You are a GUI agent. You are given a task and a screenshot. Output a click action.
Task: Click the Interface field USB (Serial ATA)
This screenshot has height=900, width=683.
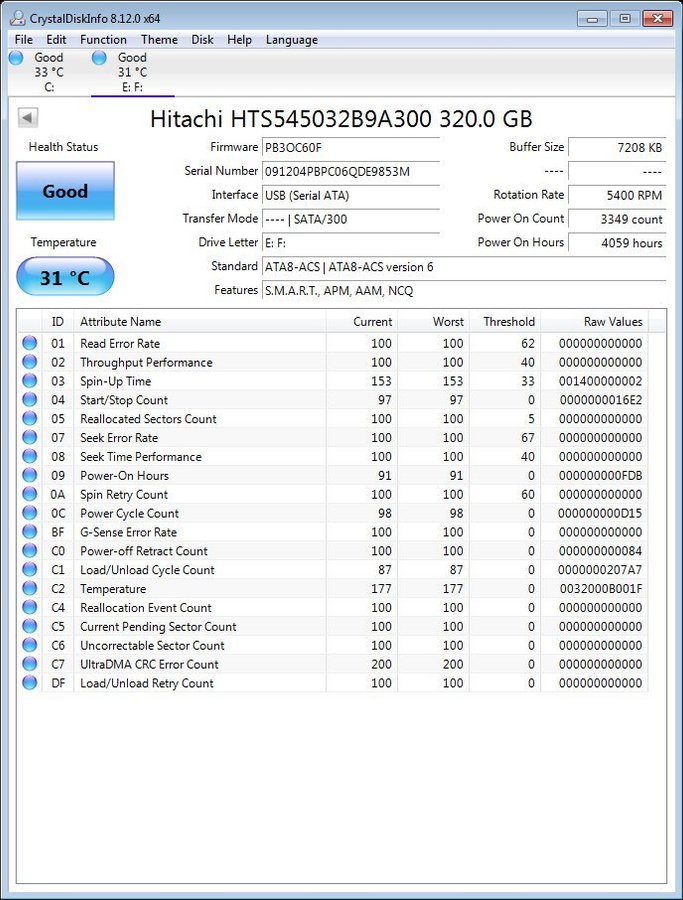(x=351, y=195)
